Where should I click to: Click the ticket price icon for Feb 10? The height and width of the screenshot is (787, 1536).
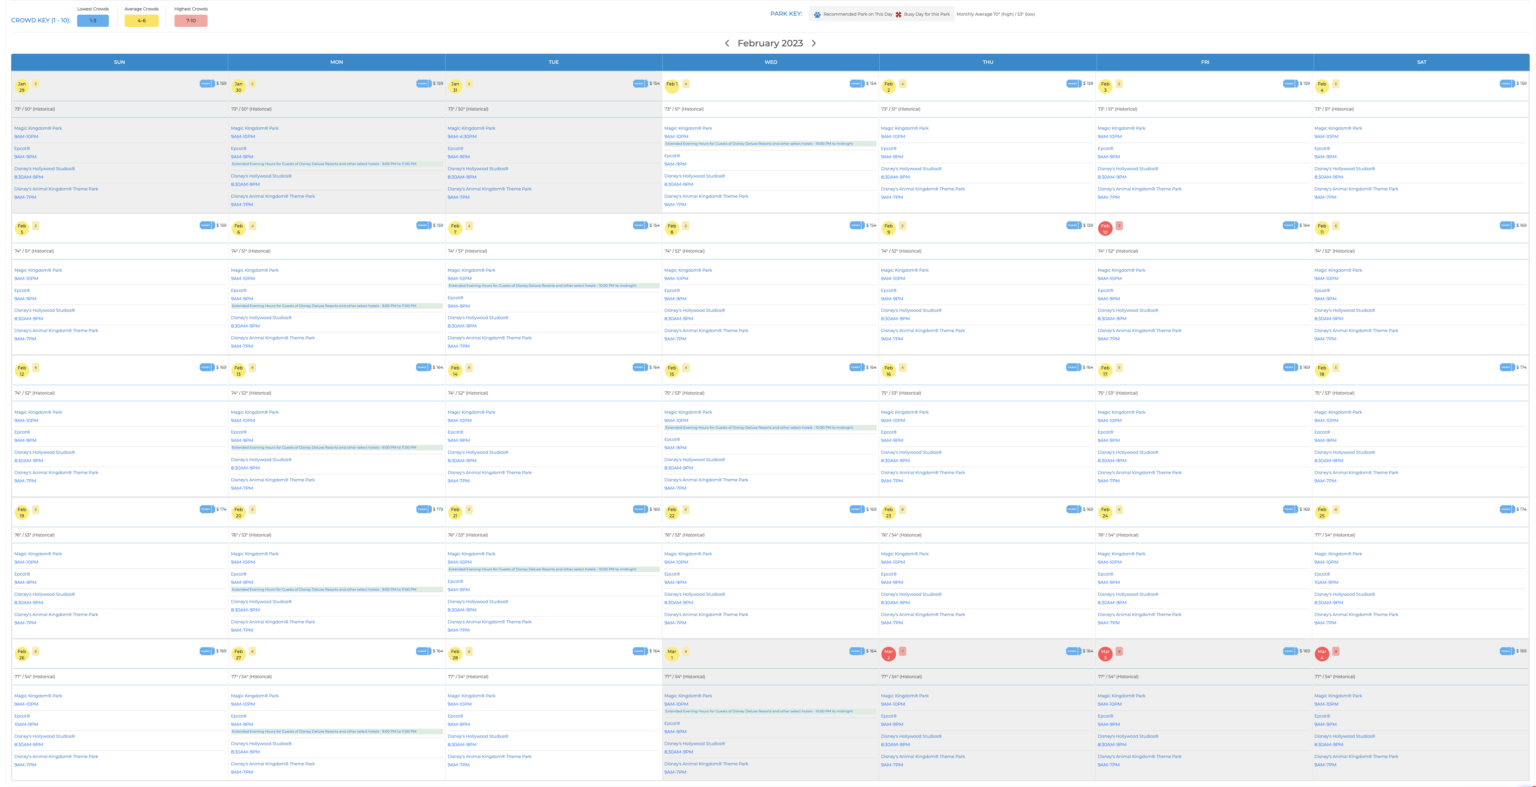[1290, 226]
